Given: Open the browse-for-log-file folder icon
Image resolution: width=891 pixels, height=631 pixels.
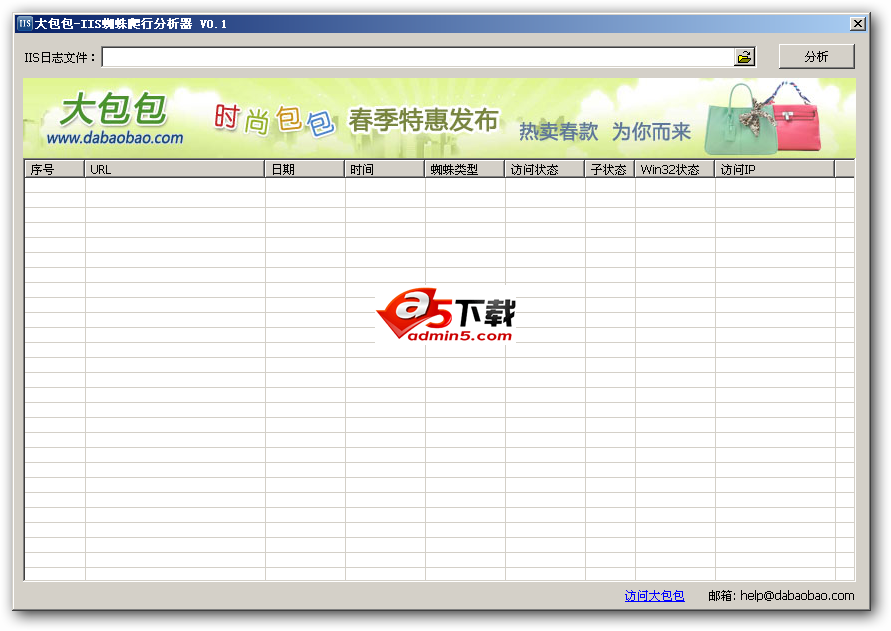Looking at the screenshot, I should (x=744, y=57).
